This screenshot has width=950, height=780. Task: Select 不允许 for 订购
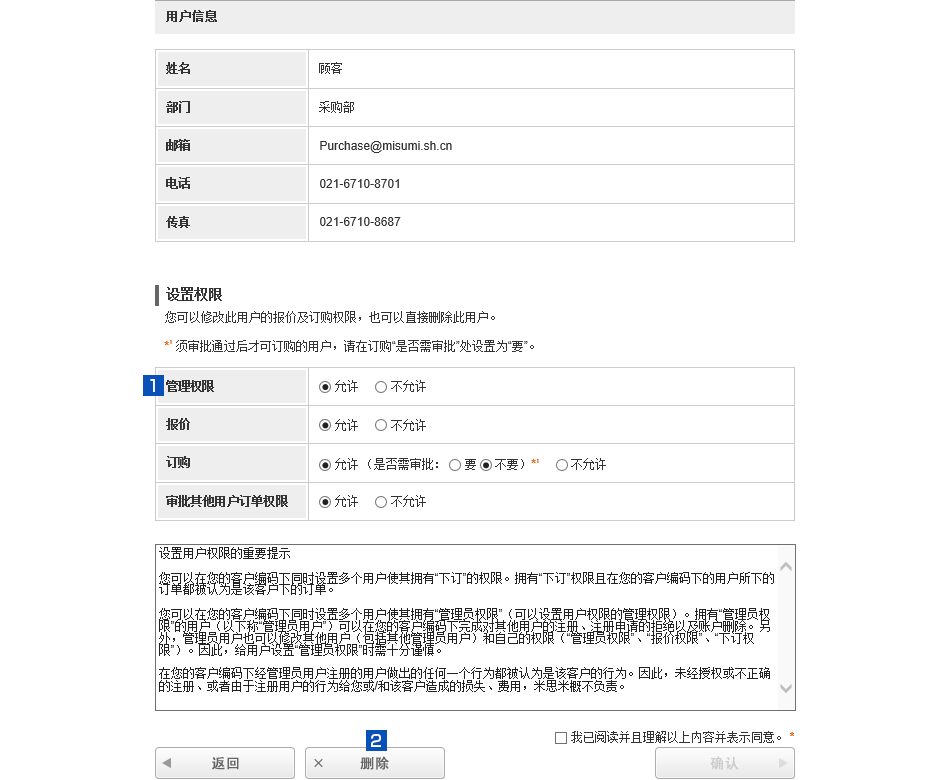[x=562, y=465]
